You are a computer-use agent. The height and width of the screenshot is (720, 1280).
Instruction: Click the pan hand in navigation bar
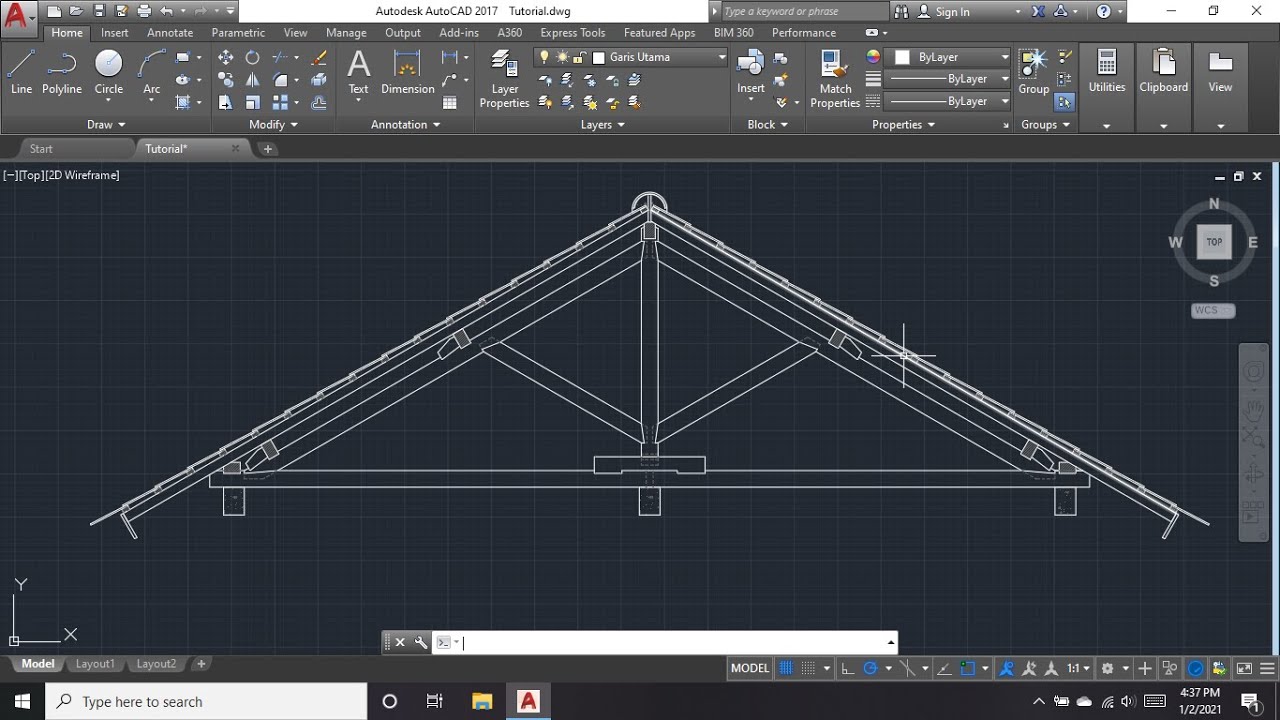click(x=1253, y=409)
